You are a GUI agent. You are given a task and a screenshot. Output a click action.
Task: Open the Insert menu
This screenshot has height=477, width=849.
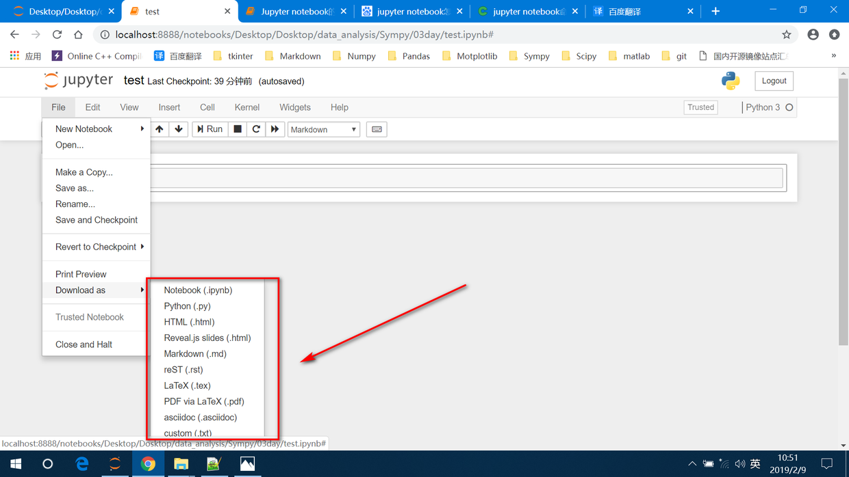pyautogui.click(x=169, y=107)
